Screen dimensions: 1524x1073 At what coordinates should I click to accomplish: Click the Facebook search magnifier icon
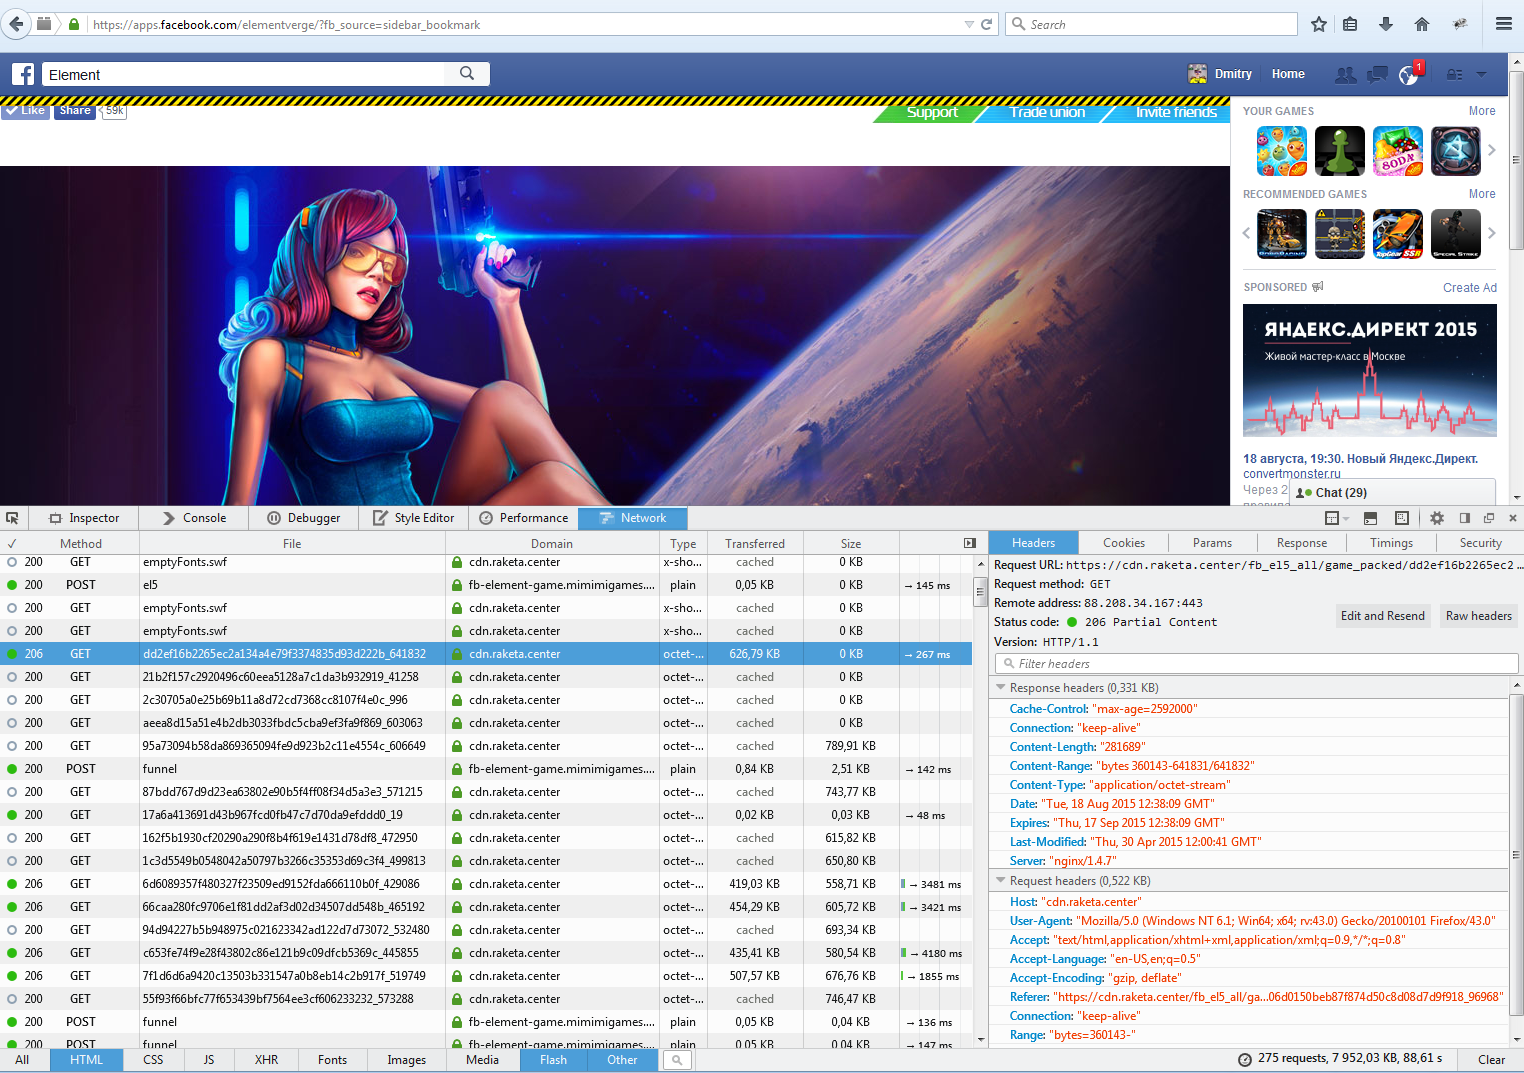point(467,73)
